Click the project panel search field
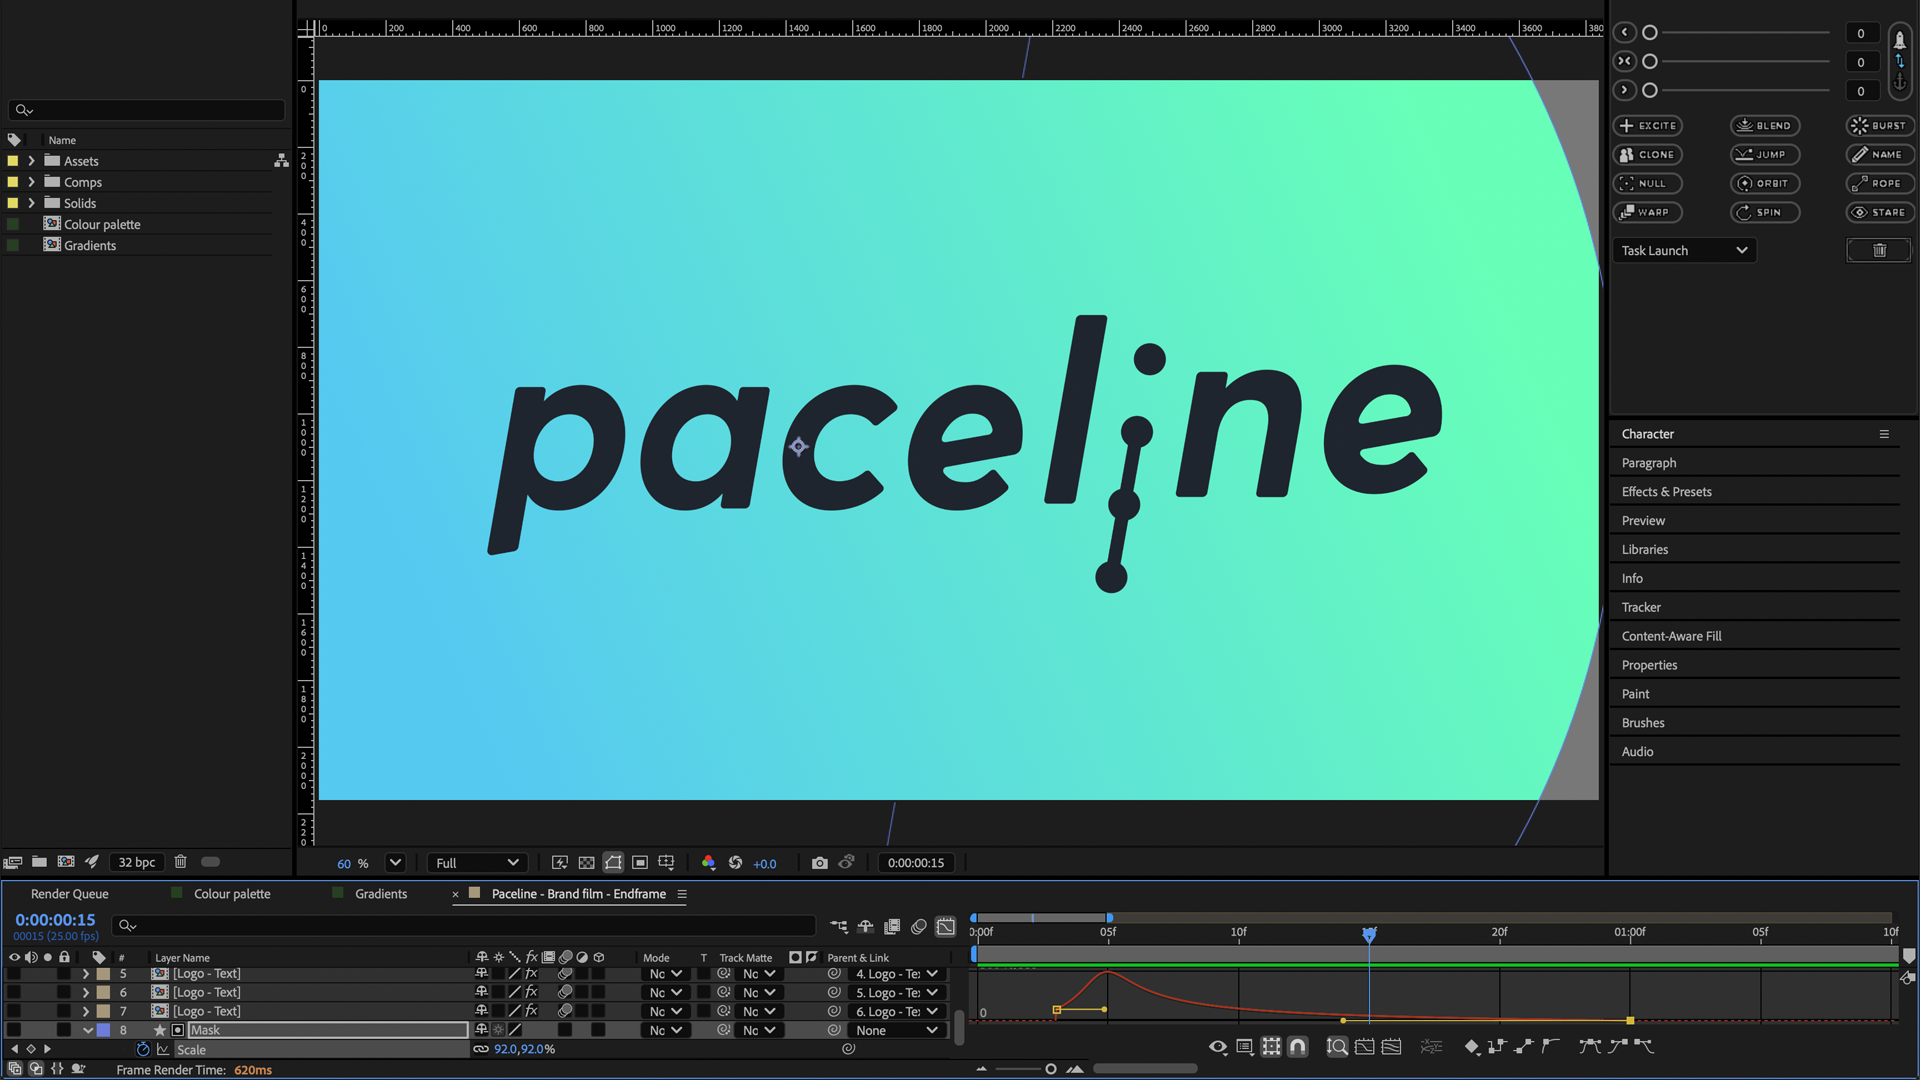This screenshot has height=1080, width=1920. [150, 110]
